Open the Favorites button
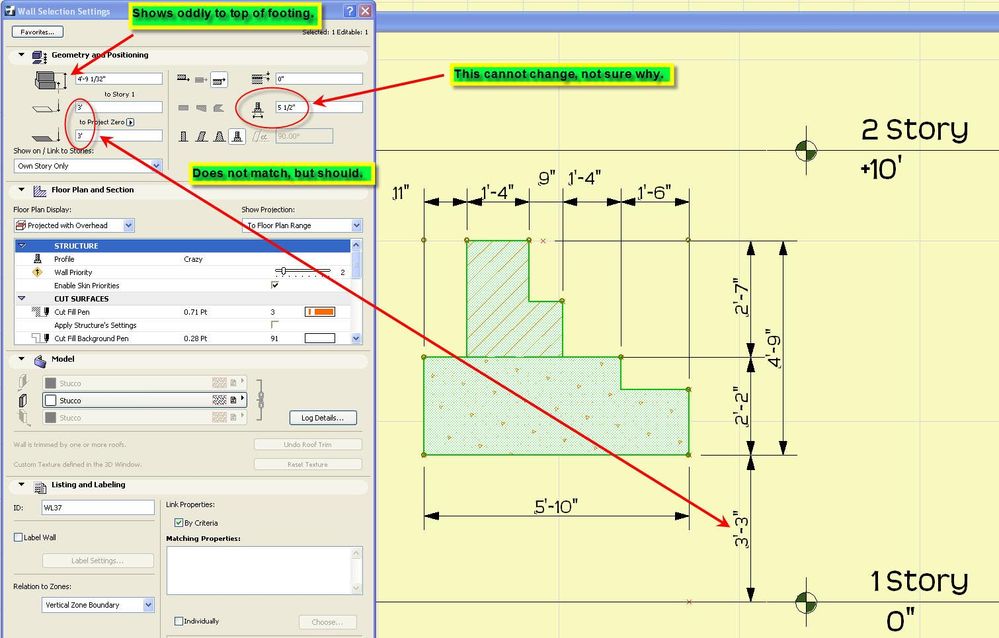Screen dimensions: 999x638 pos(37,32)
